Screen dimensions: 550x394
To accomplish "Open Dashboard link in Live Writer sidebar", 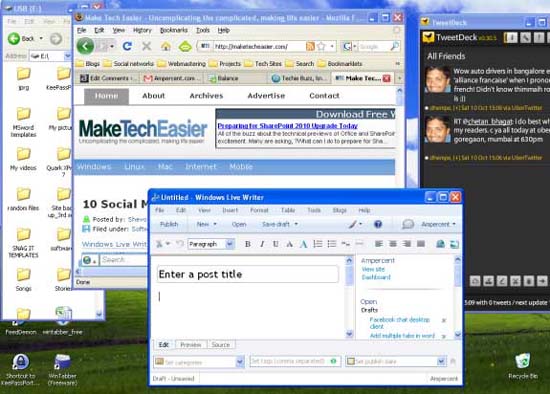I will [376, 277].
